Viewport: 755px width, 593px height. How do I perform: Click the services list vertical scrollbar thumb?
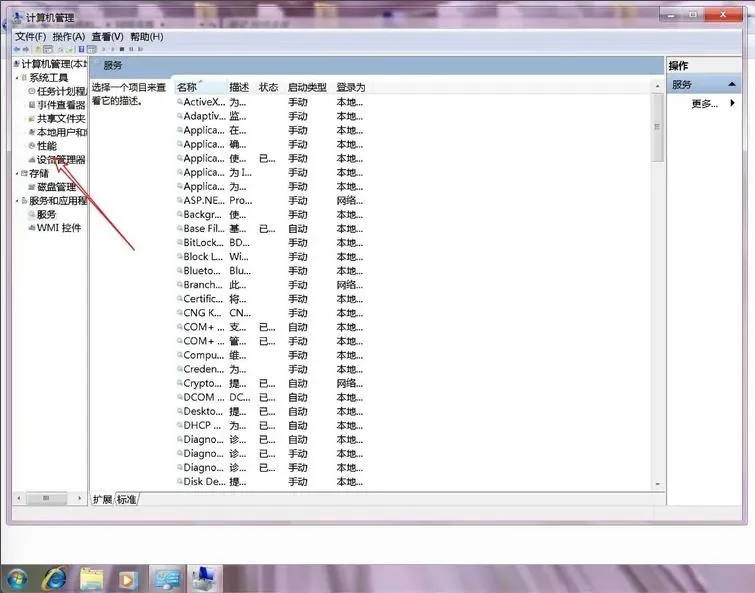click(657, 127)
